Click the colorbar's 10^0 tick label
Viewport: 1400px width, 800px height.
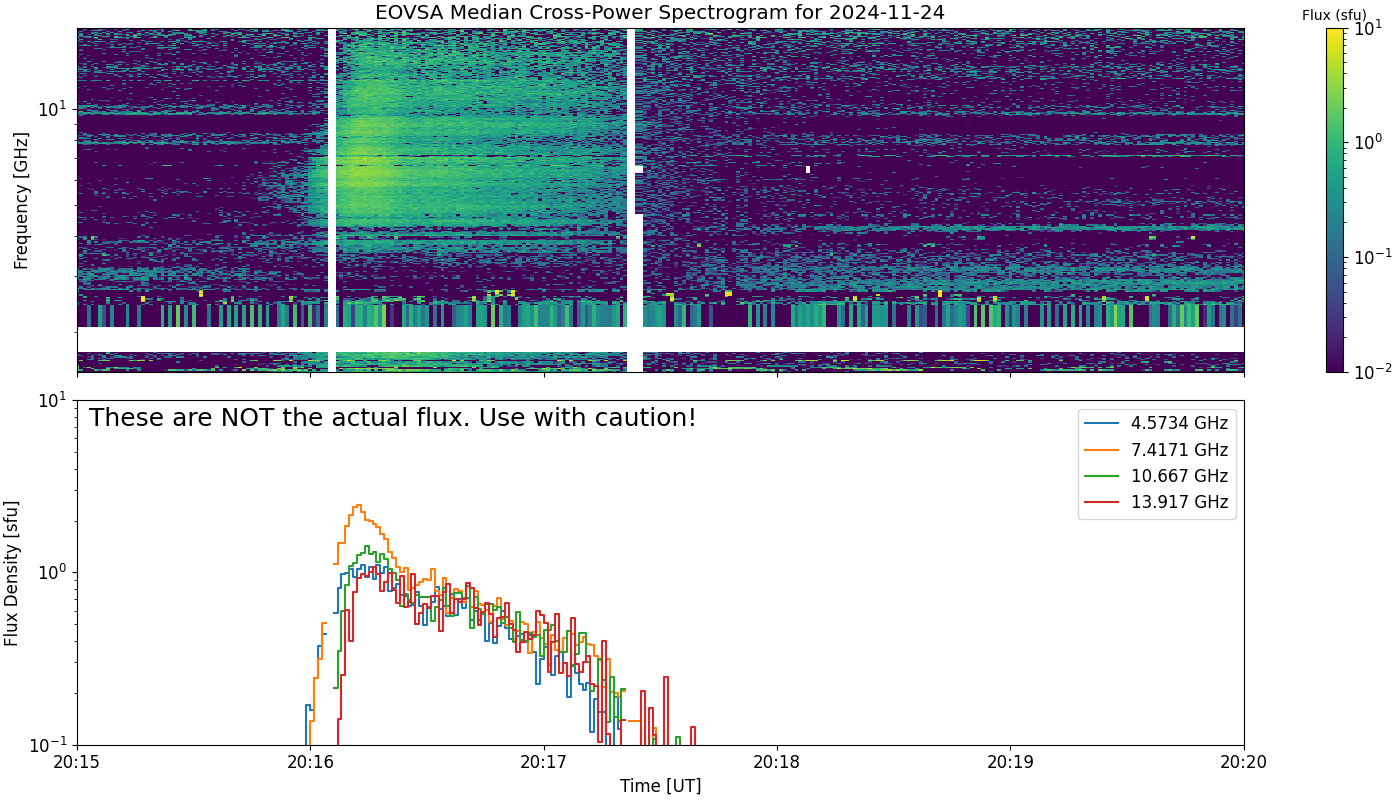click(1367, 143)
